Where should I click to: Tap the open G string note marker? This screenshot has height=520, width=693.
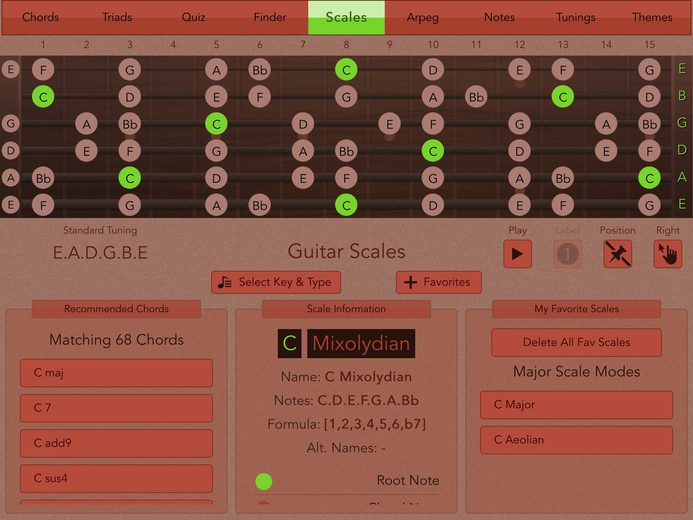tap(11, 123)
